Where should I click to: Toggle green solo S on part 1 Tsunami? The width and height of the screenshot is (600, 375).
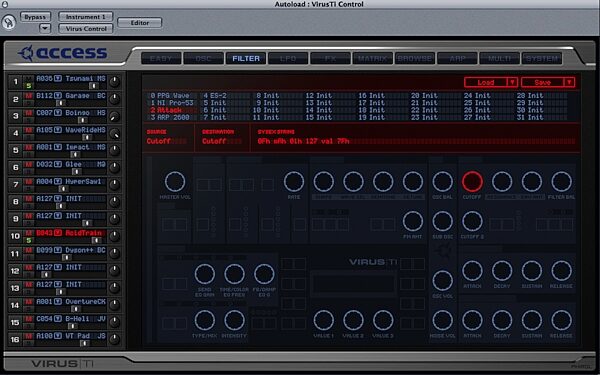[x=29, y=86]
